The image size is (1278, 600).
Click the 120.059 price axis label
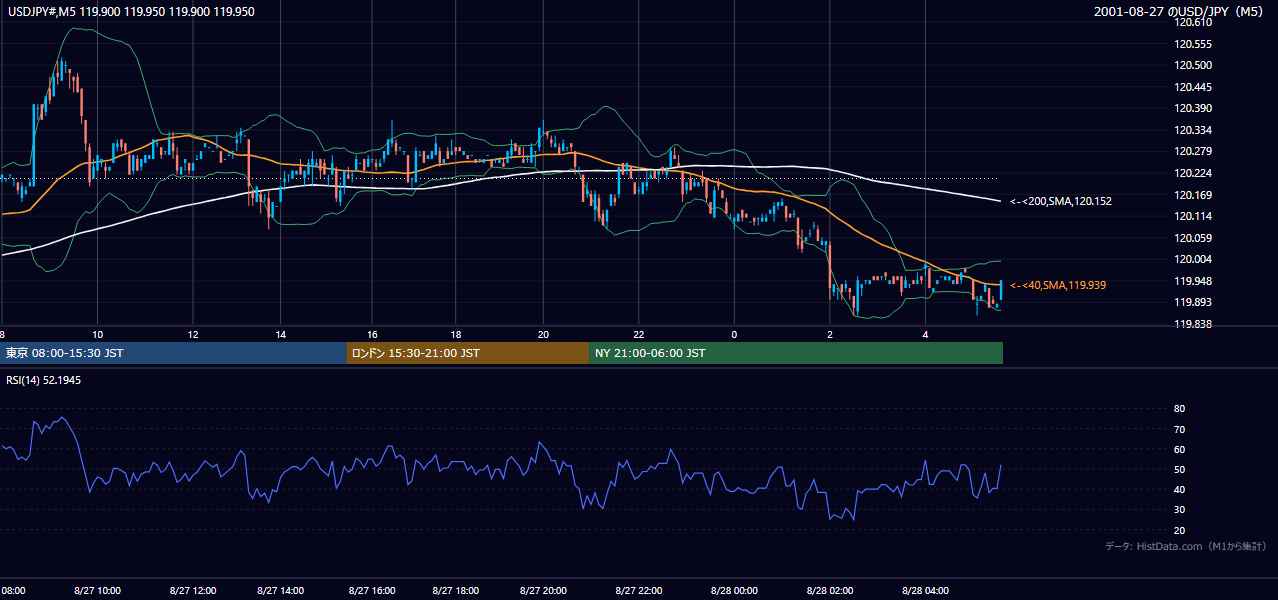click(x=1193, y=238)
